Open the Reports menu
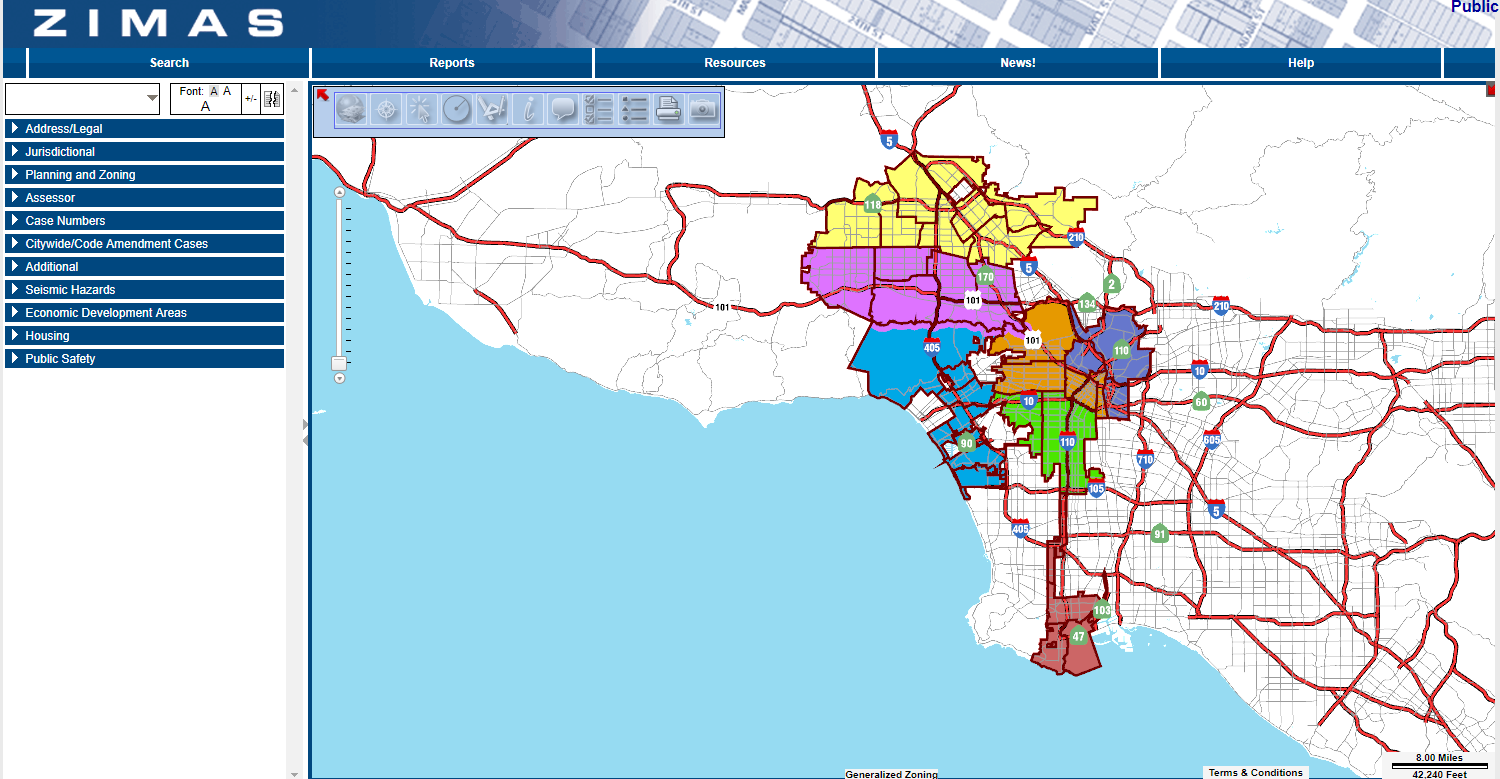 pos(452,62)
